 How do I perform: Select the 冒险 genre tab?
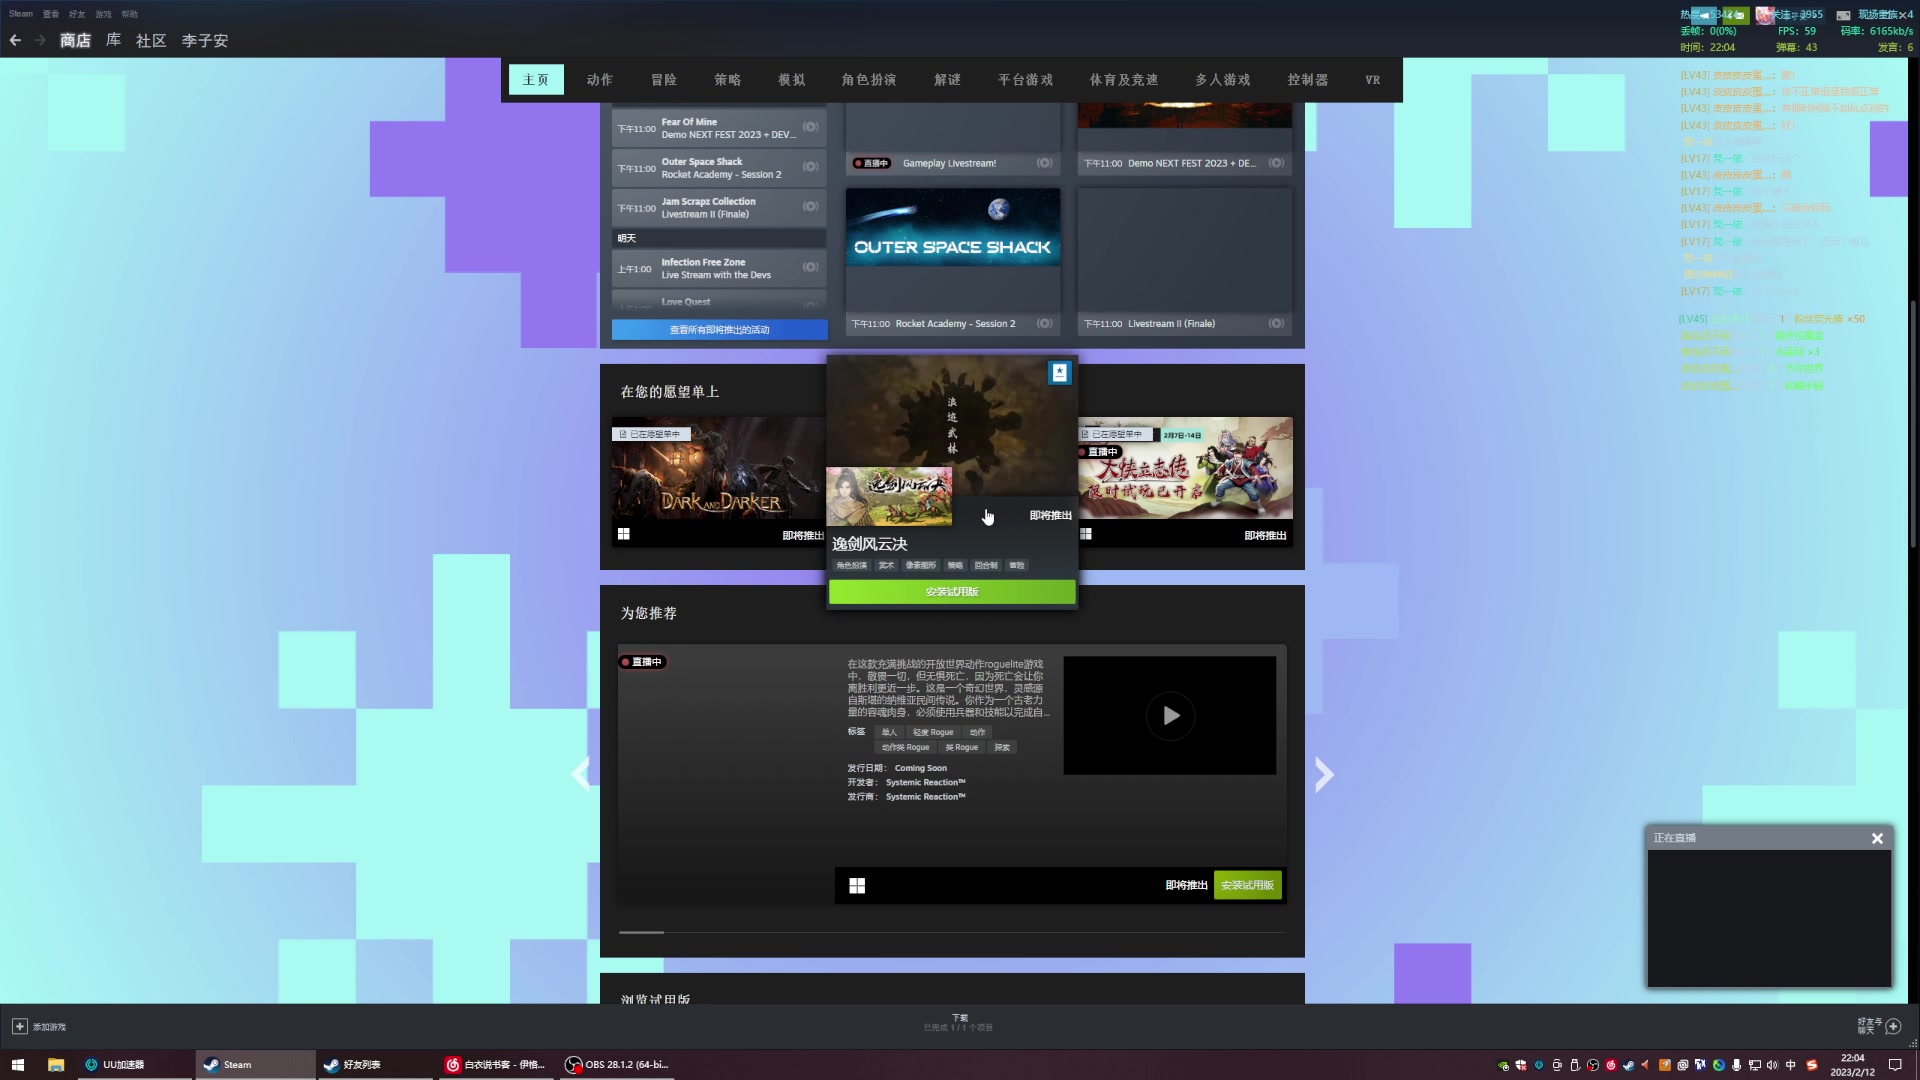pyautogui.click(x=664, y=80)
